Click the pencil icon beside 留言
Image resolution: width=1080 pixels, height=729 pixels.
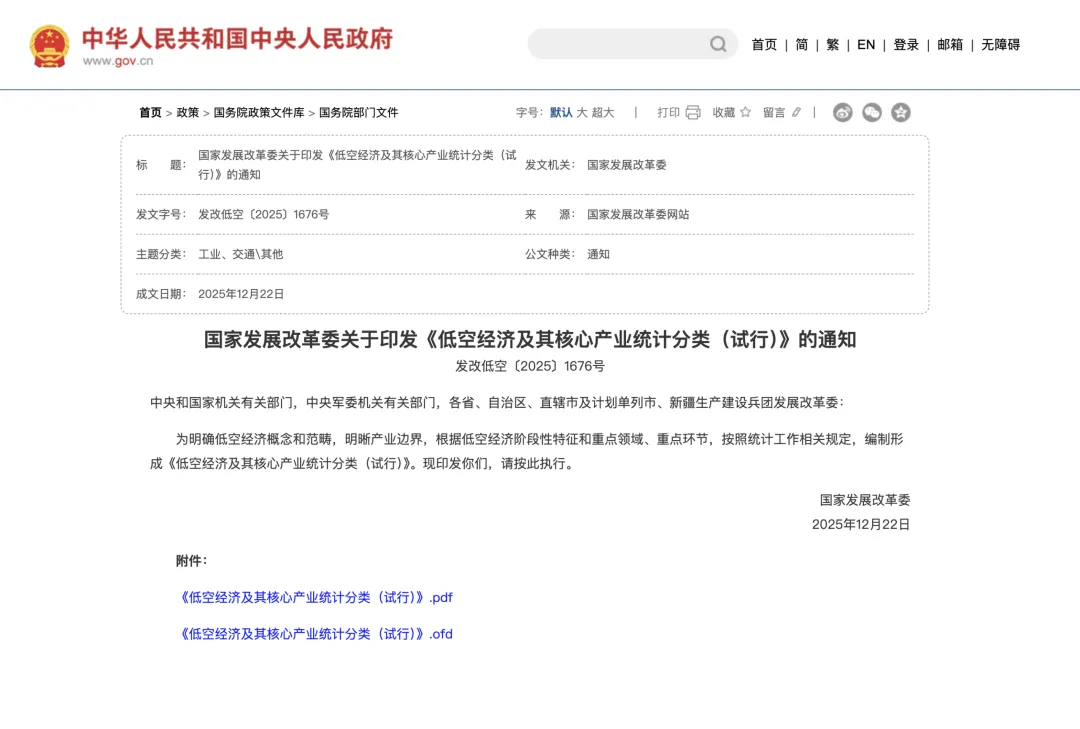(x=797, y=113)
